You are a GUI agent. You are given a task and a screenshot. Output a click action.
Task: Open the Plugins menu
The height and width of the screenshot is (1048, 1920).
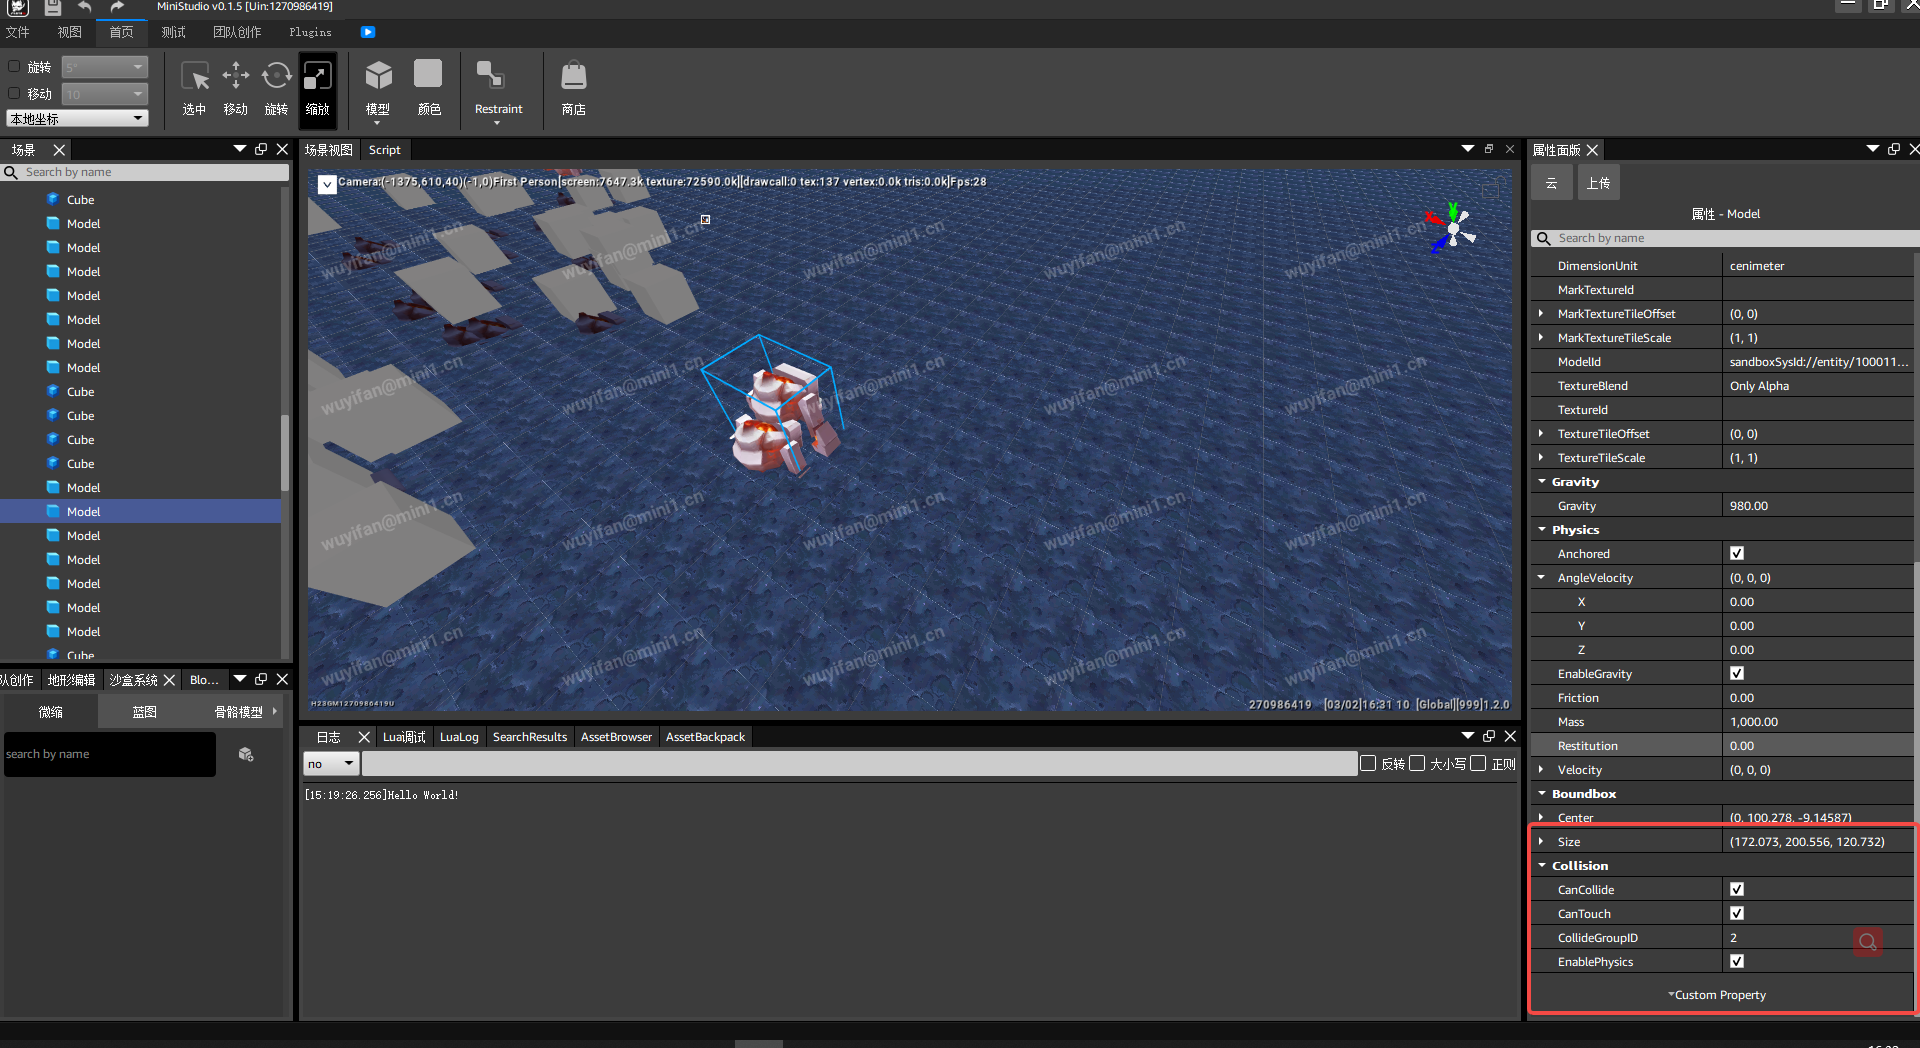point(310,32)
